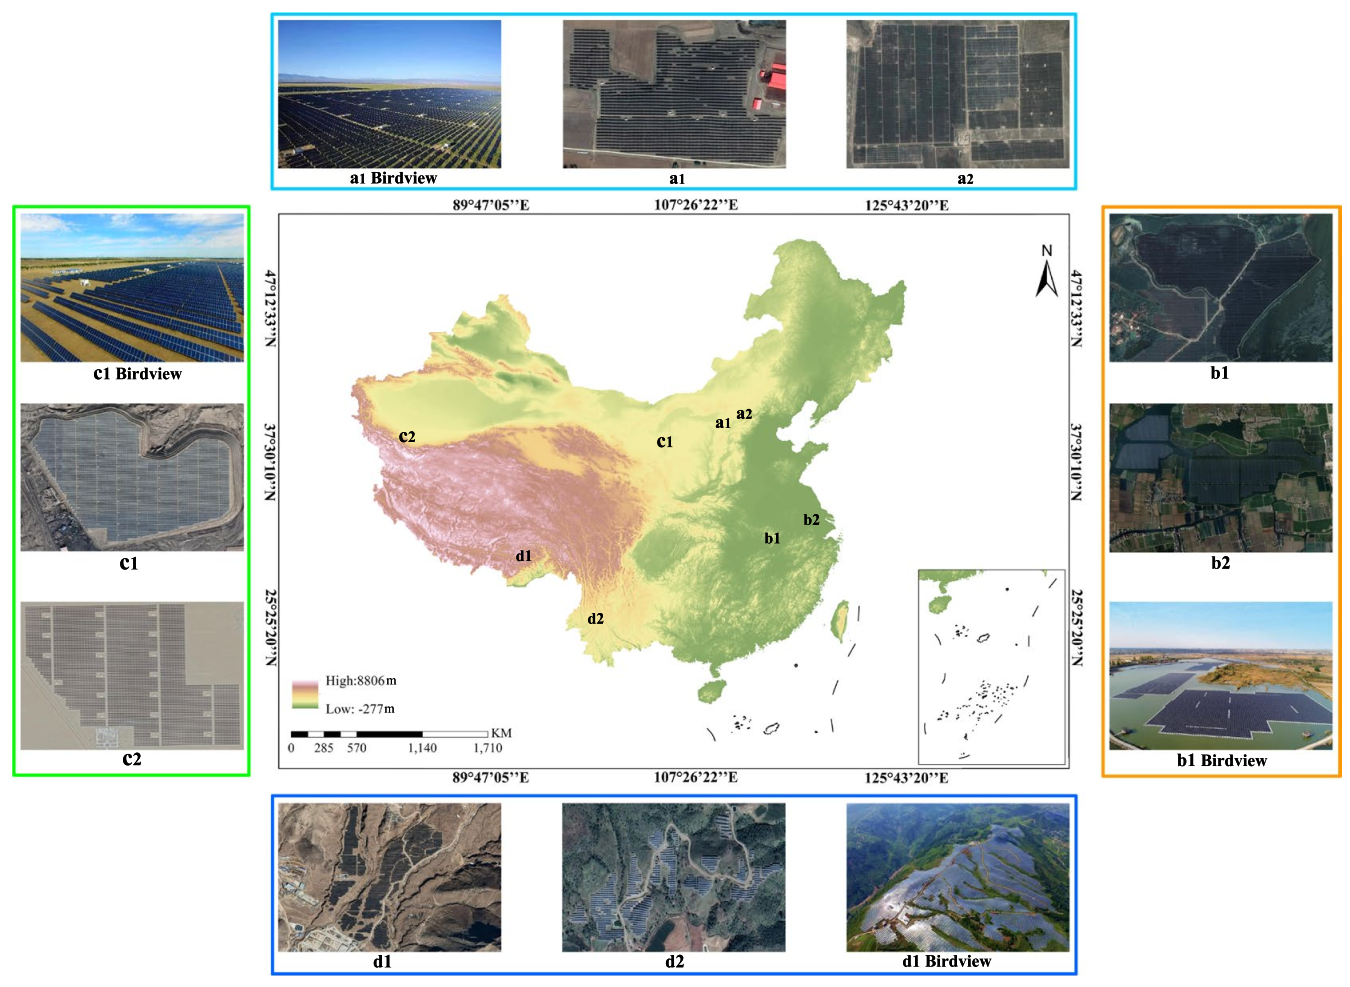Click the kilometer scale bar
The width and height of the screenshot is (1350, 987).
(x=390, y=734)
